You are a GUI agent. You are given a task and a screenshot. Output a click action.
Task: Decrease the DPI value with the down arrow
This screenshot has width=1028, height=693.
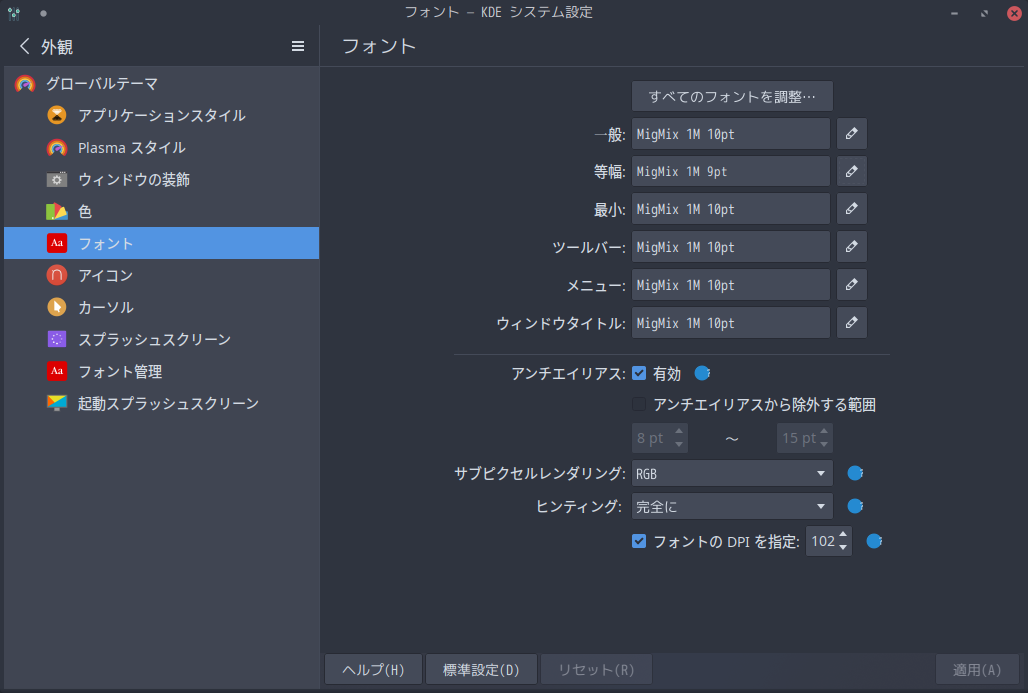tap(843, 547)
